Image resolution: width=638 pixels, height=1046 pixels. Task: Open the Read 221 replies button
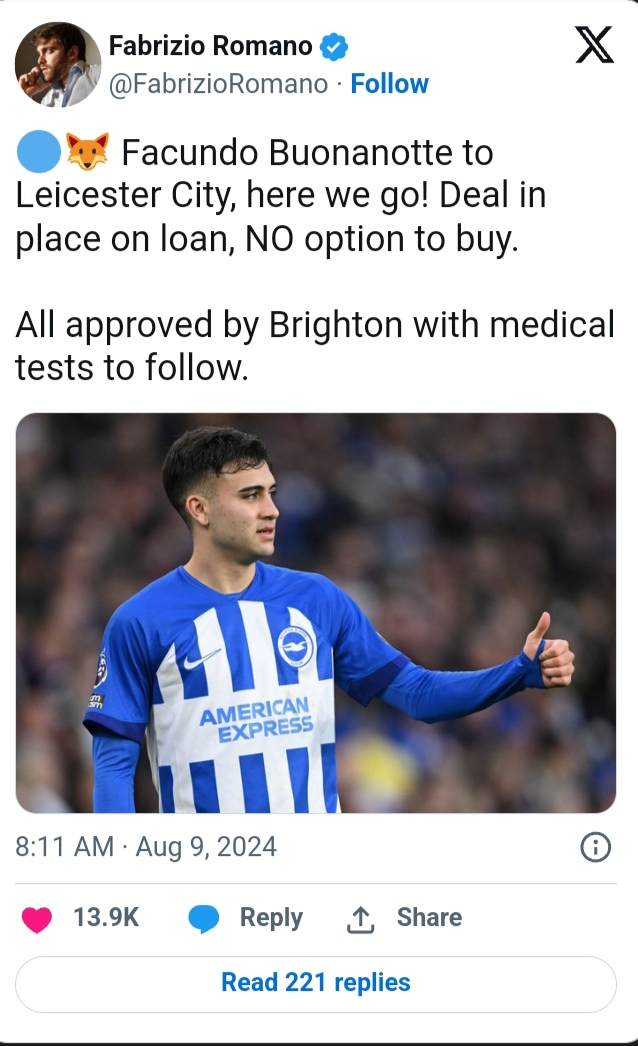316,983
